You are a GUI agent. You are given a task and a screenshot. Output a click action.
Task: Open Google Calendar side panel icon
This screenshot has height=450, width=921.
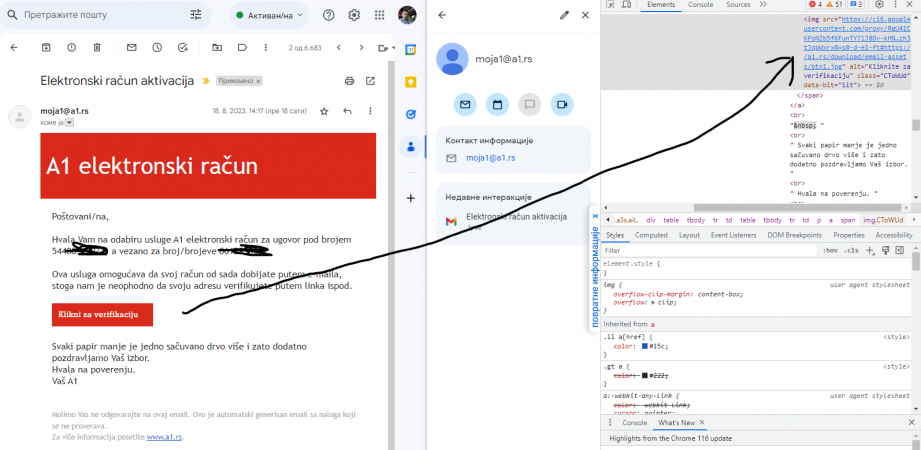point(411,50)
